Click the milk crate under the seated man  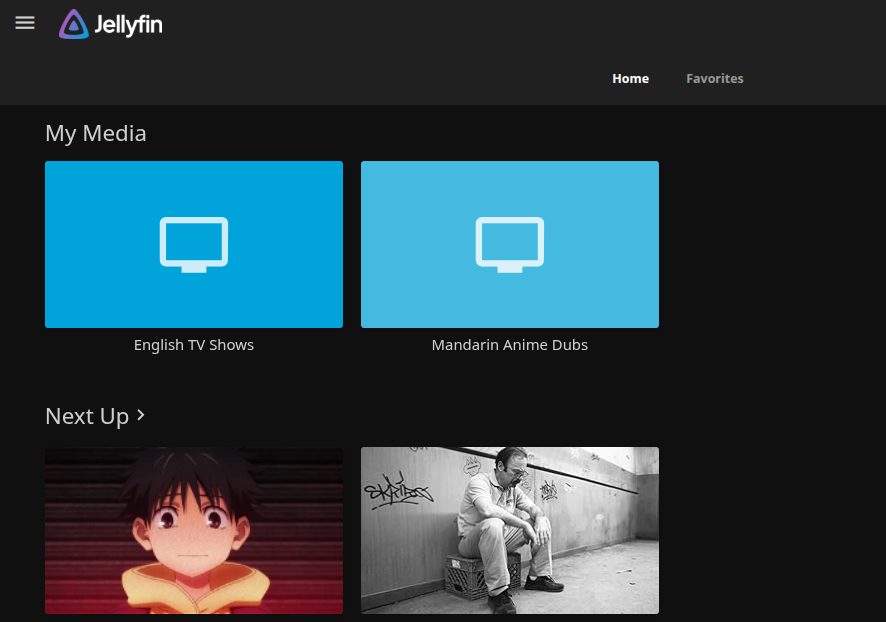pos(482,575)
